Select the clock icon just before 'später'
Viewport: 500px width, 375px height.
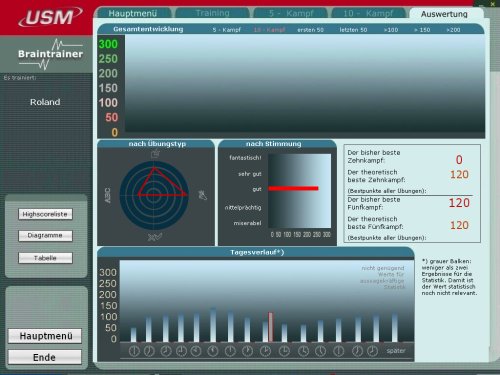click(x=372, y=351)
